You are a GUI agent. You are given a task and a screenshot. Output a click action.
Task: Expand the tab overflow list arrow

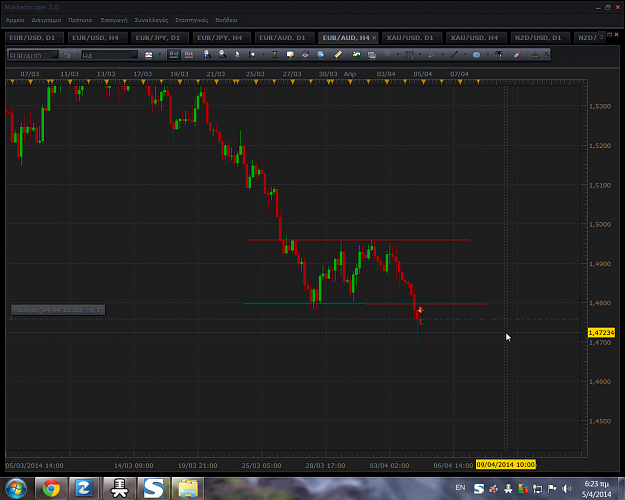[601, 37]
